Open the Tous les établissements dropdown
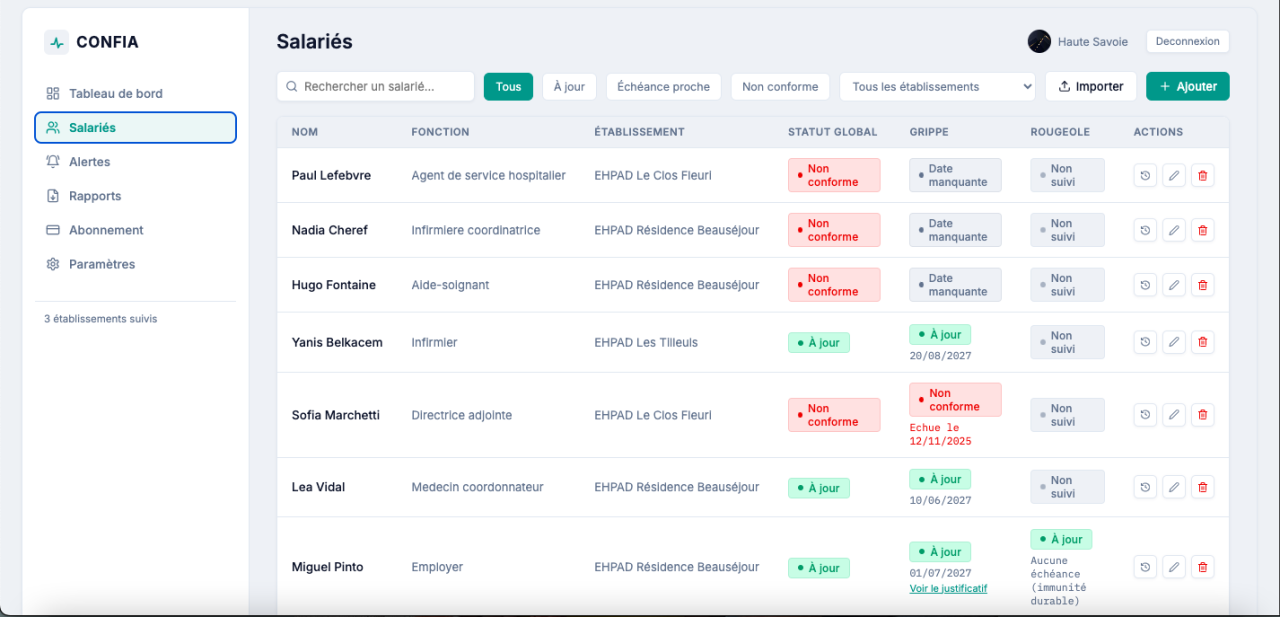 click(938, 87)
